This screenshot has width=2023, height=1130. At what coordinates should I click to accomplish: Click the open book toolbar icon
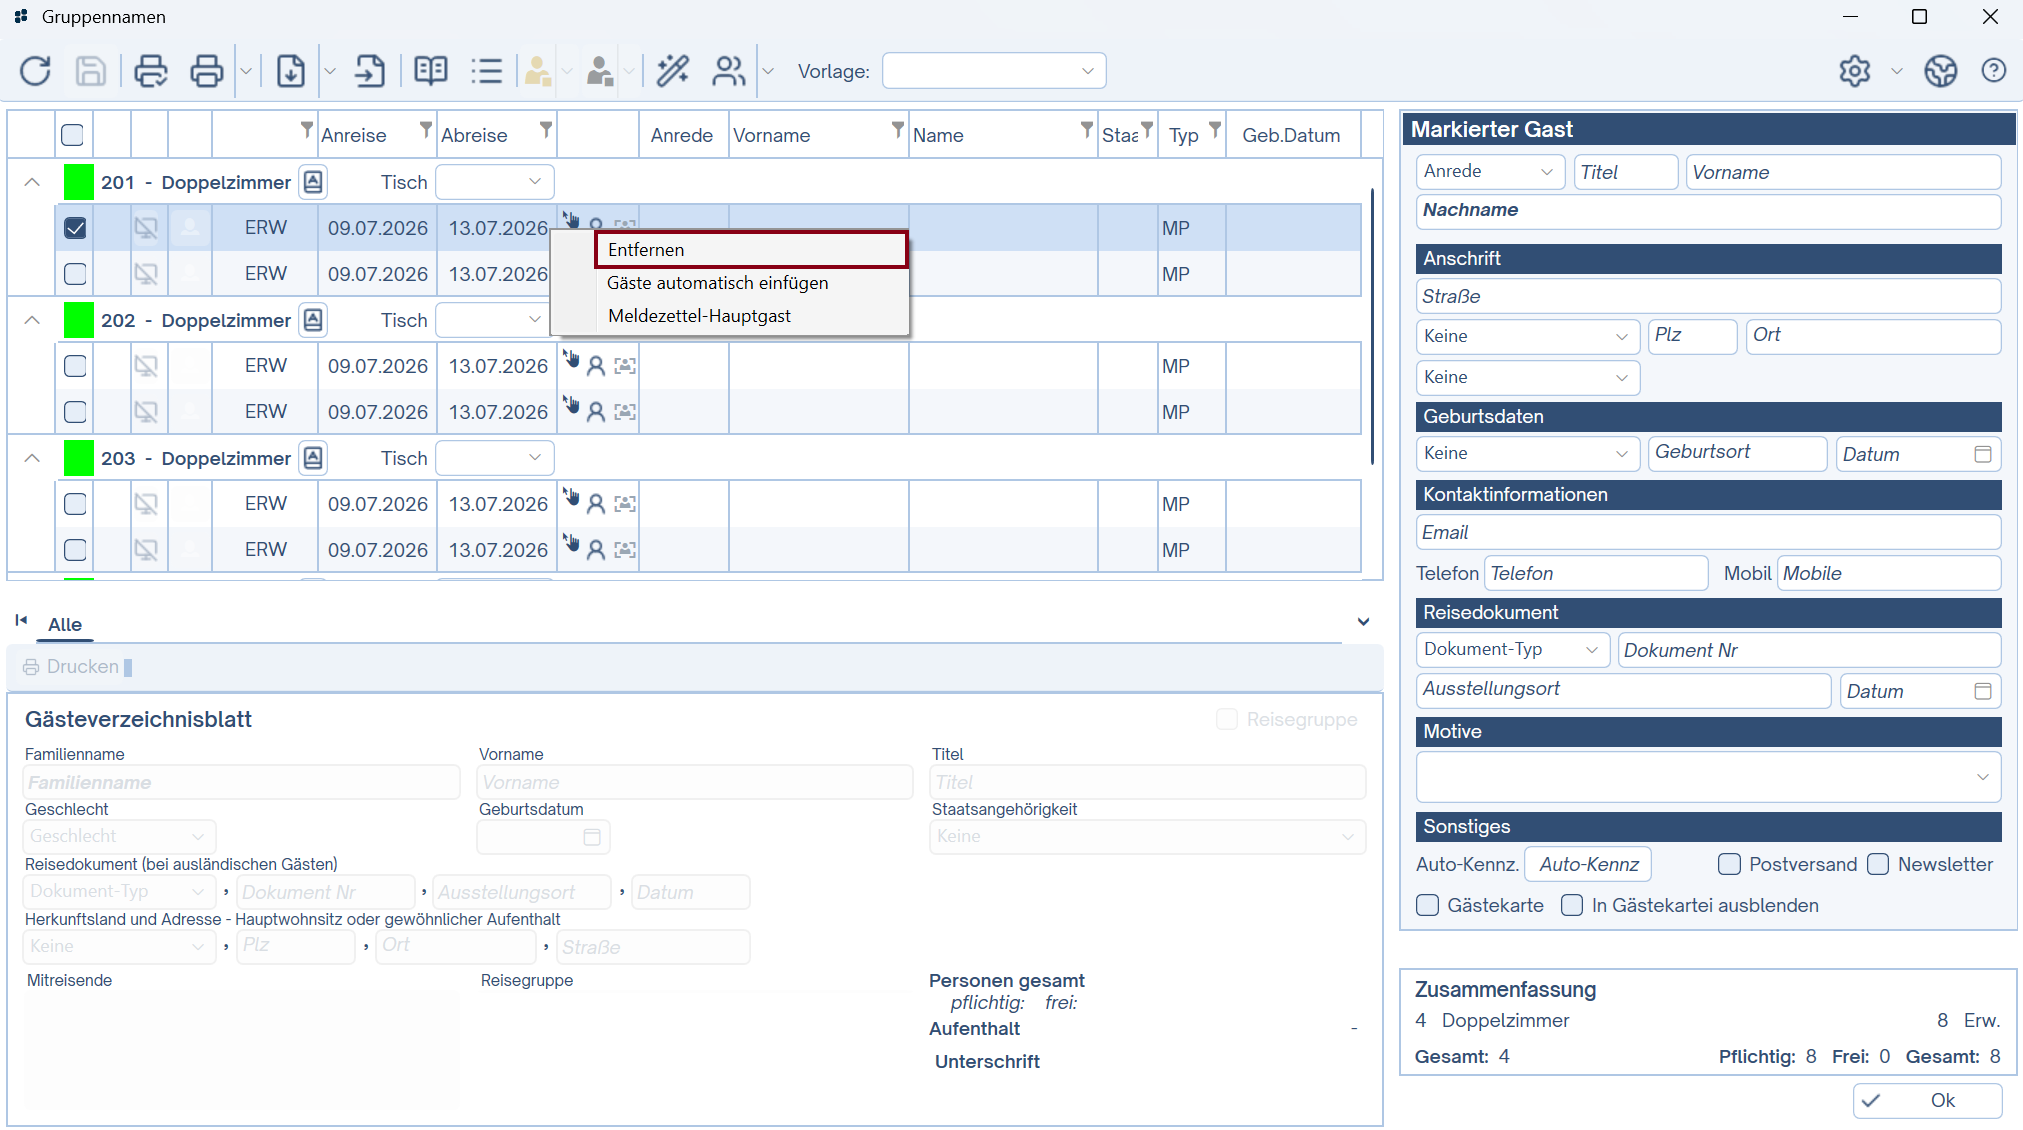pos(431,71)
